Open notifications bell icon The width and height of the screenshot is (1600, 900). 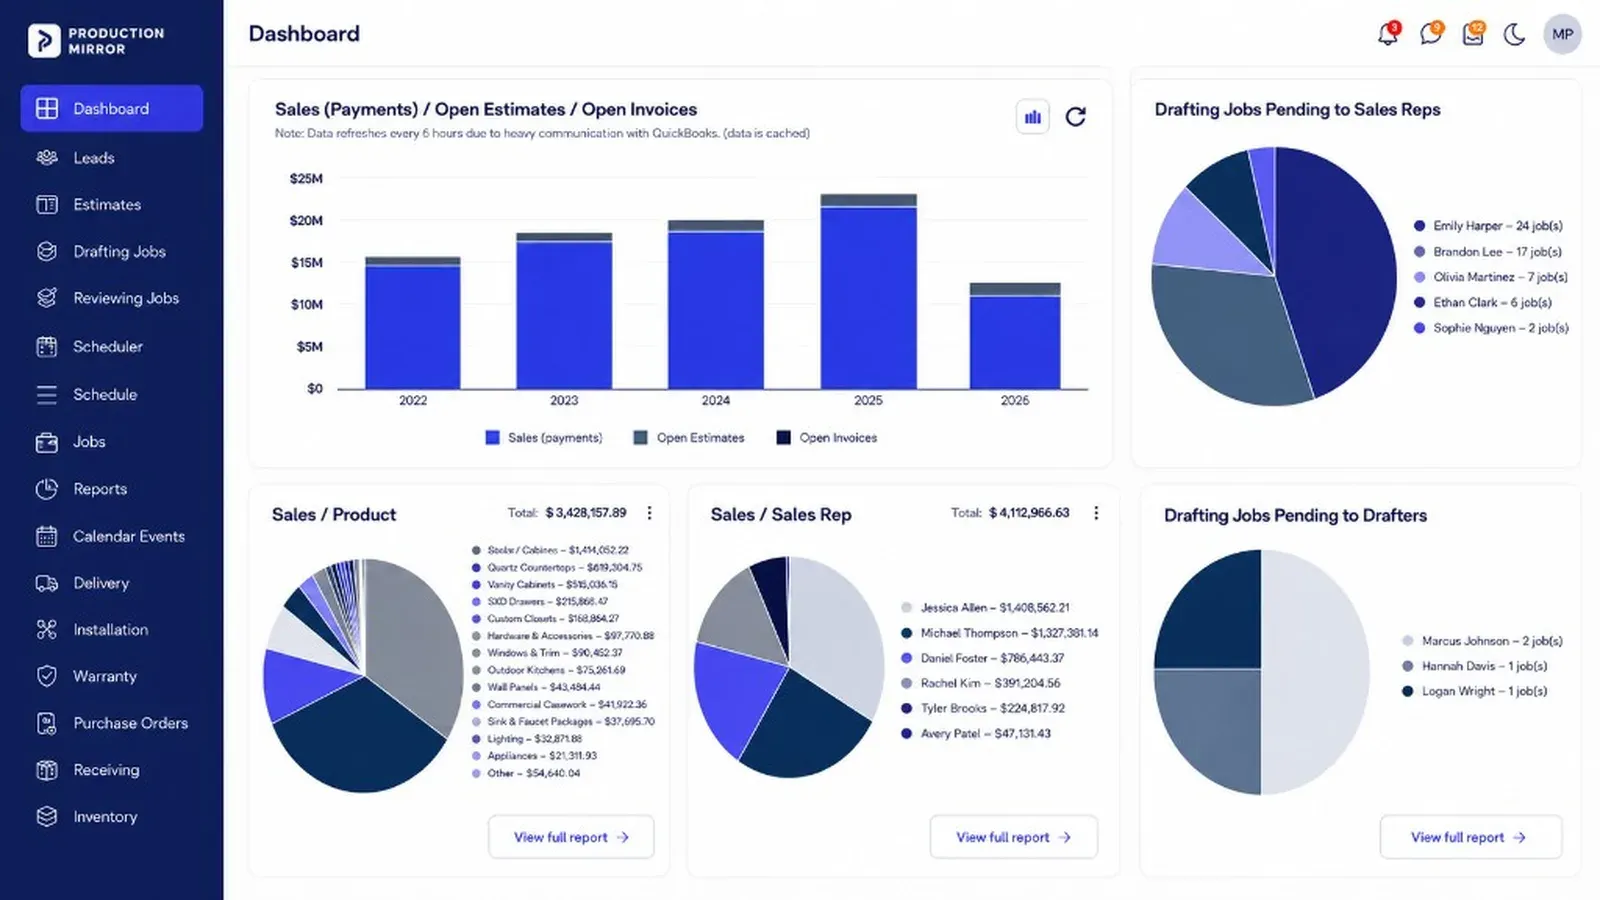1388,34
